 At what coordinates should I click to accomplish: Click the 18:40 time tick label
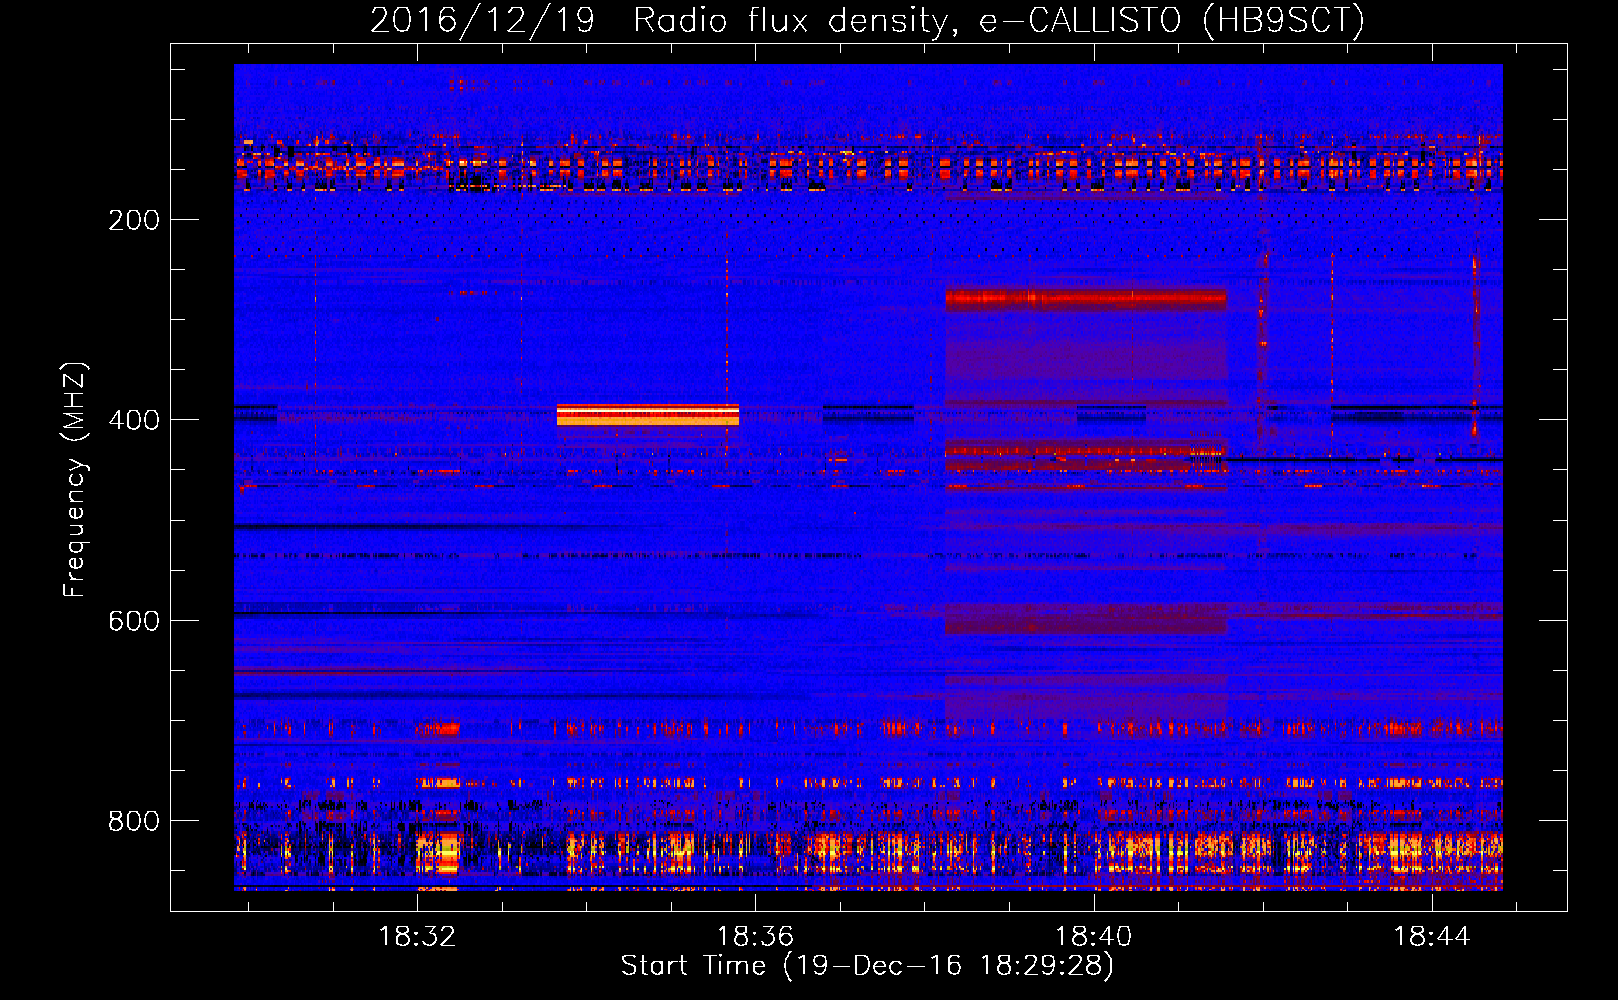(1094, 936)
